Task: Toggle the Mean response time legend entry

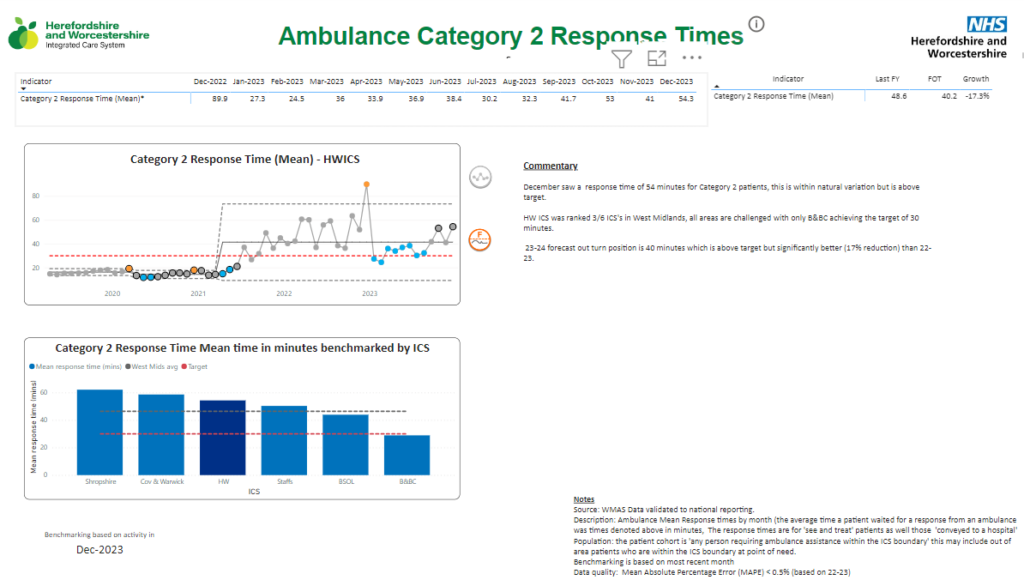Action: (x=78, y=367)
